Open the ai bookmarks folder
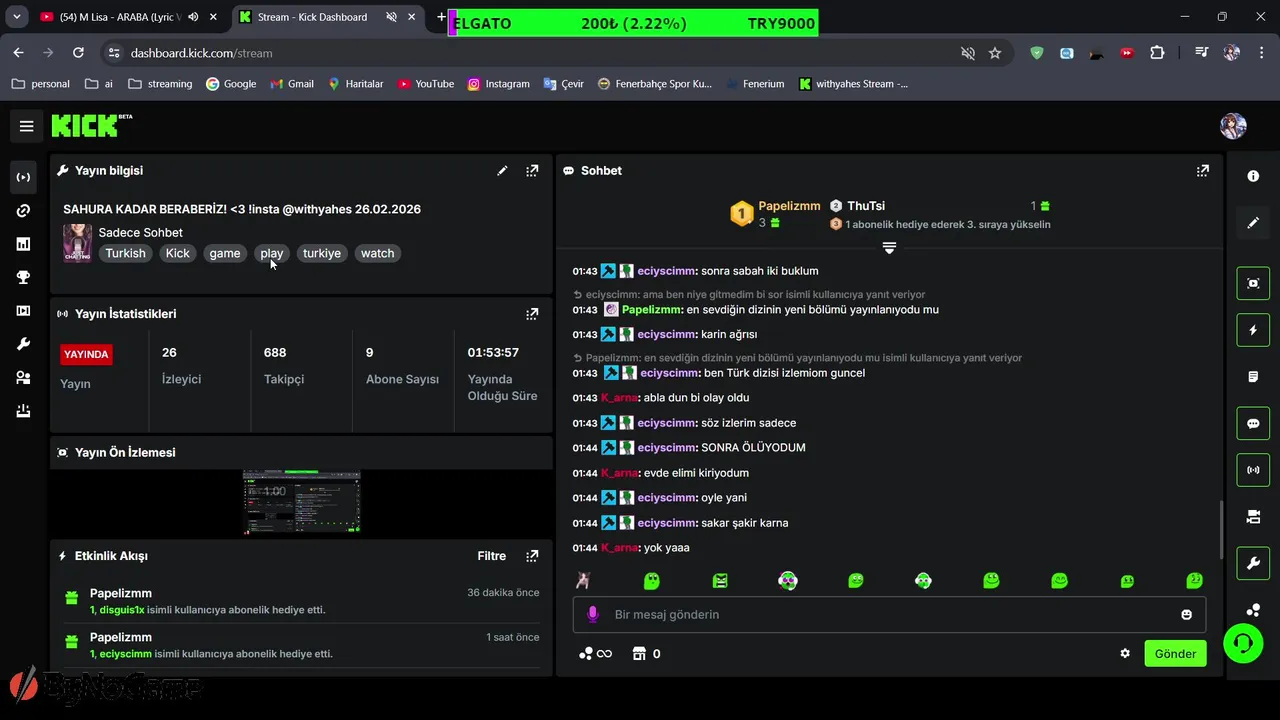 click(99, 84)
